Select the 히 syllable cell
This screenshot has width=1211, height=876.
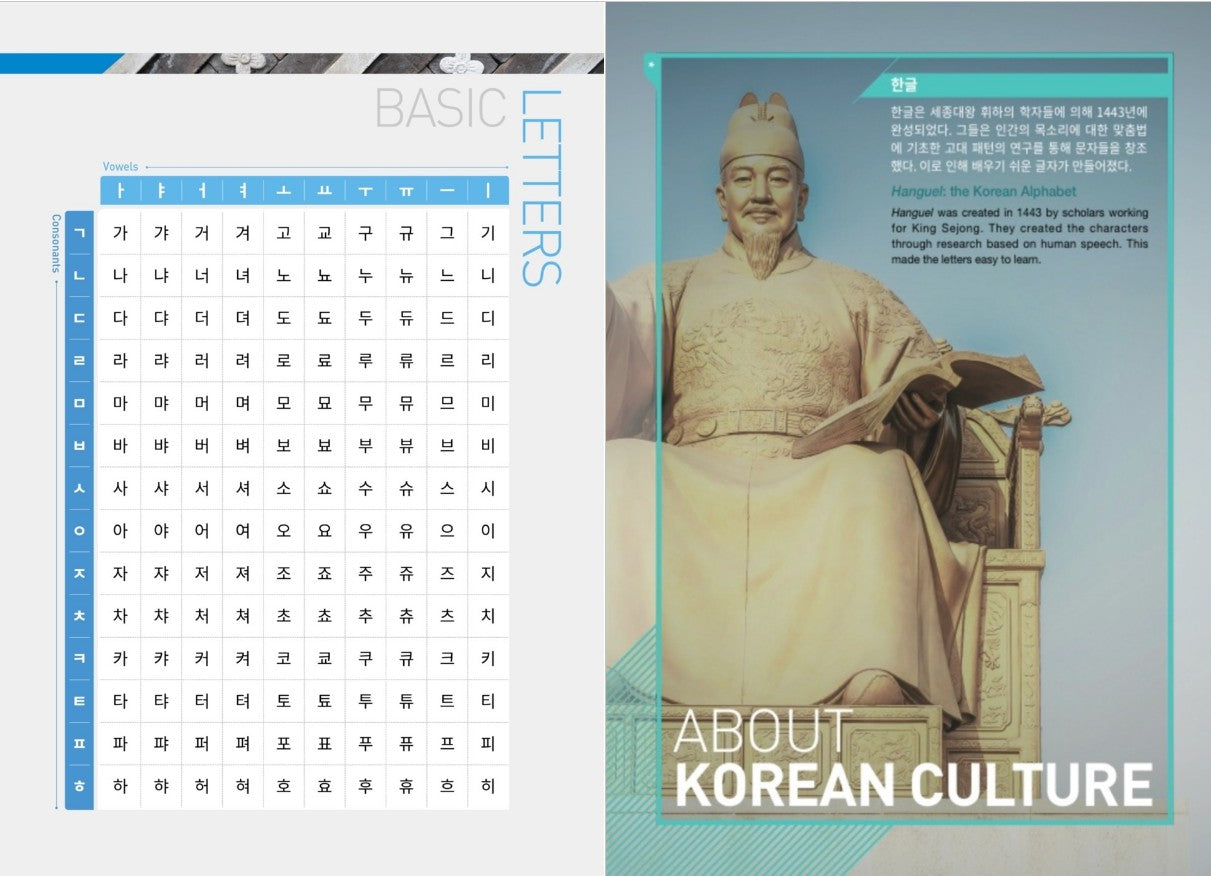pyautogui.click(x=488, y=787)
